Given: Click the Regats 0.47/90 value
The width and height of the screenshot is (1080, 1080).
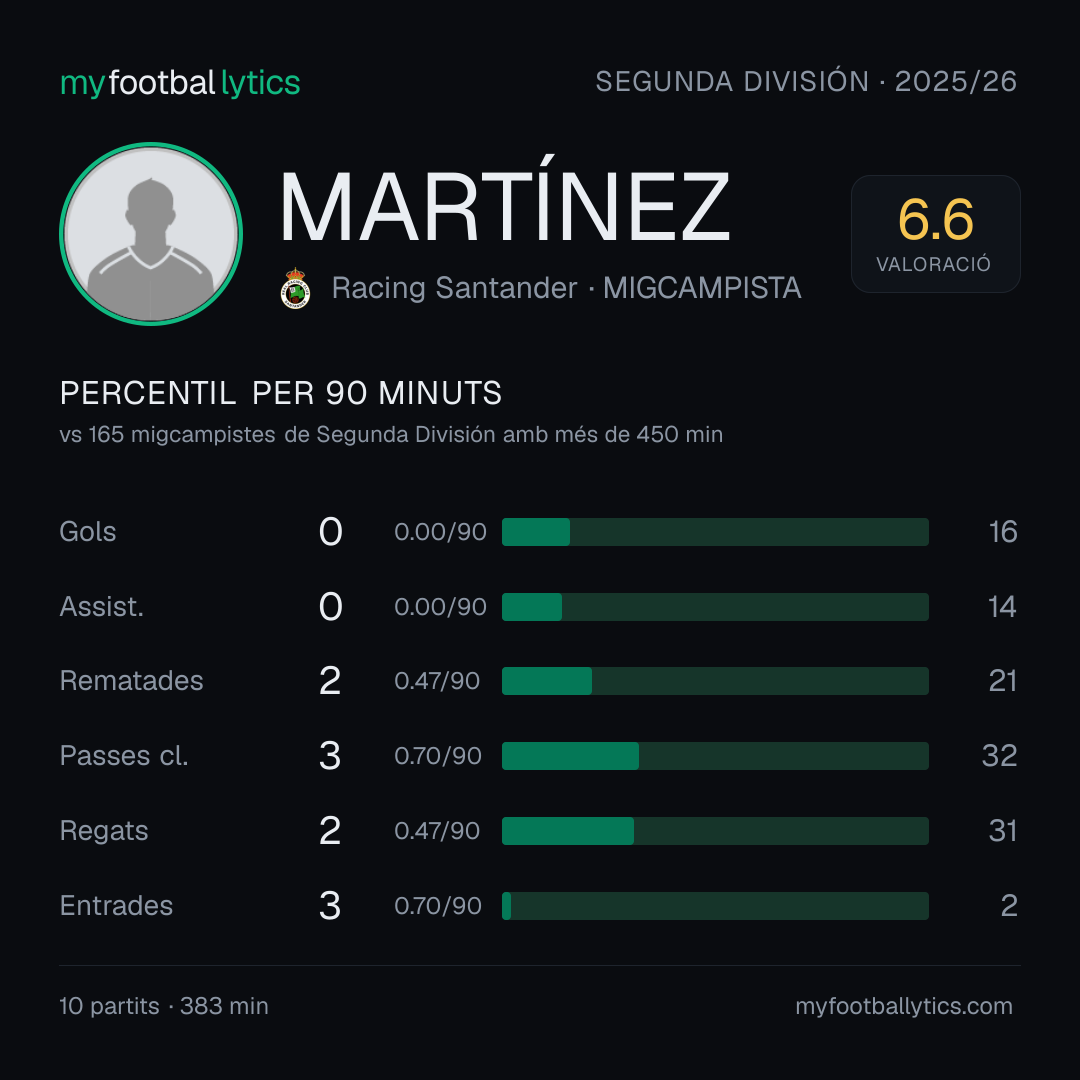Looking at the screenshot, I should tap(437, 831).
